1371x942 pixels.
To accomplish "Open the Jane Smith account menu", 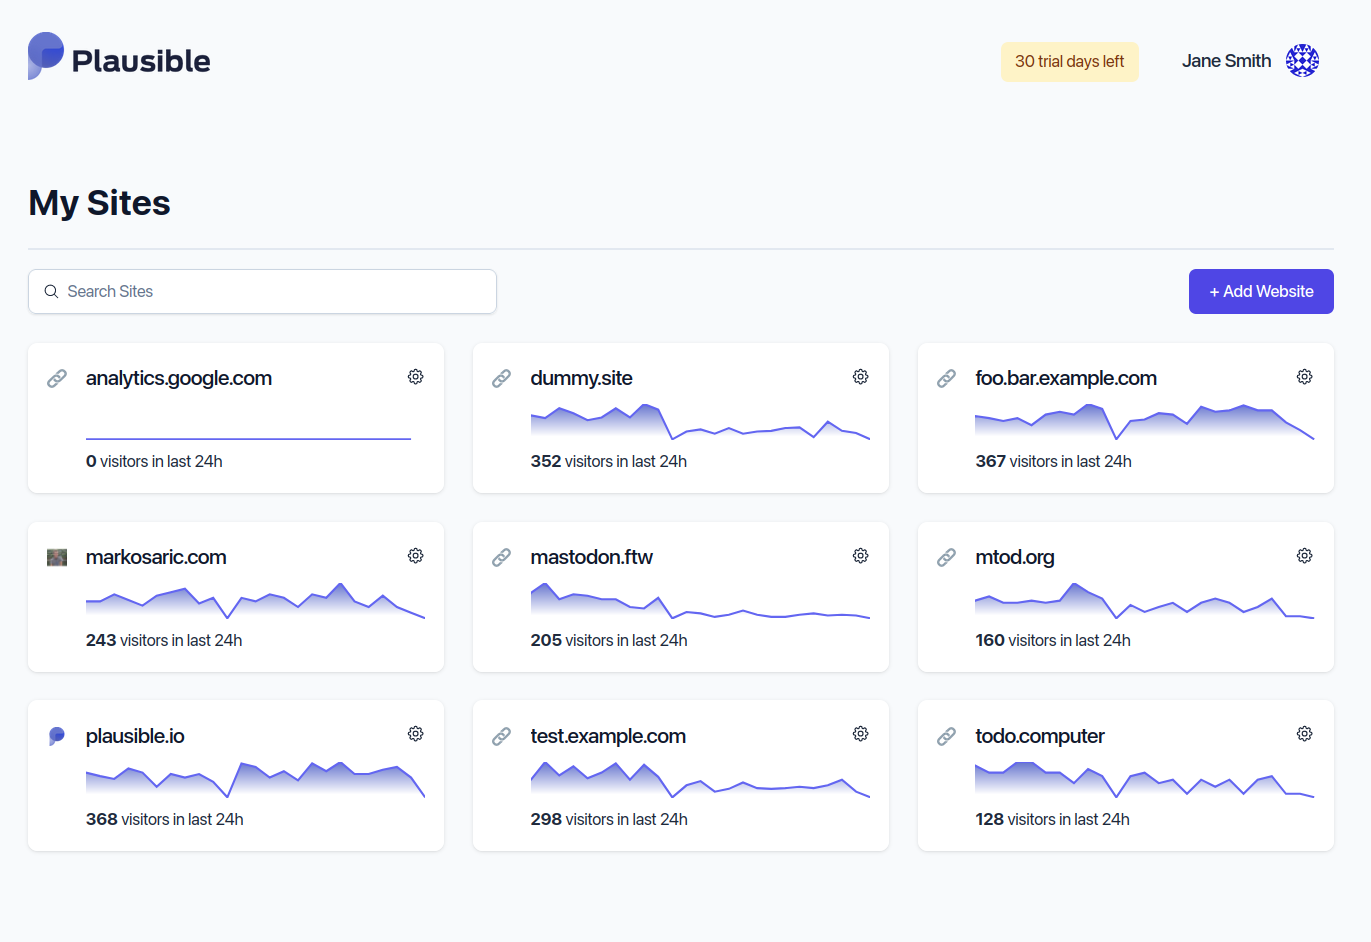I will point(1226,61).
